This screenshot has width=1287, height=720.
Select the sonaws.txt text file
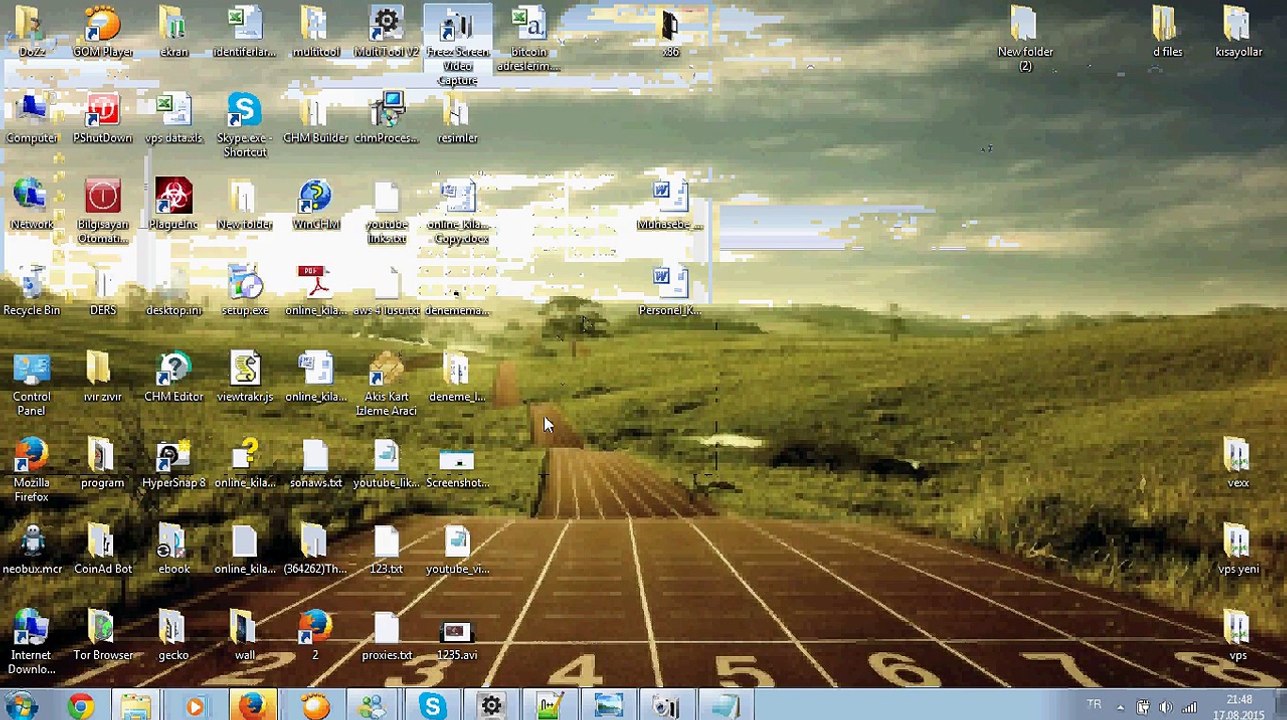tap(316, 464)
